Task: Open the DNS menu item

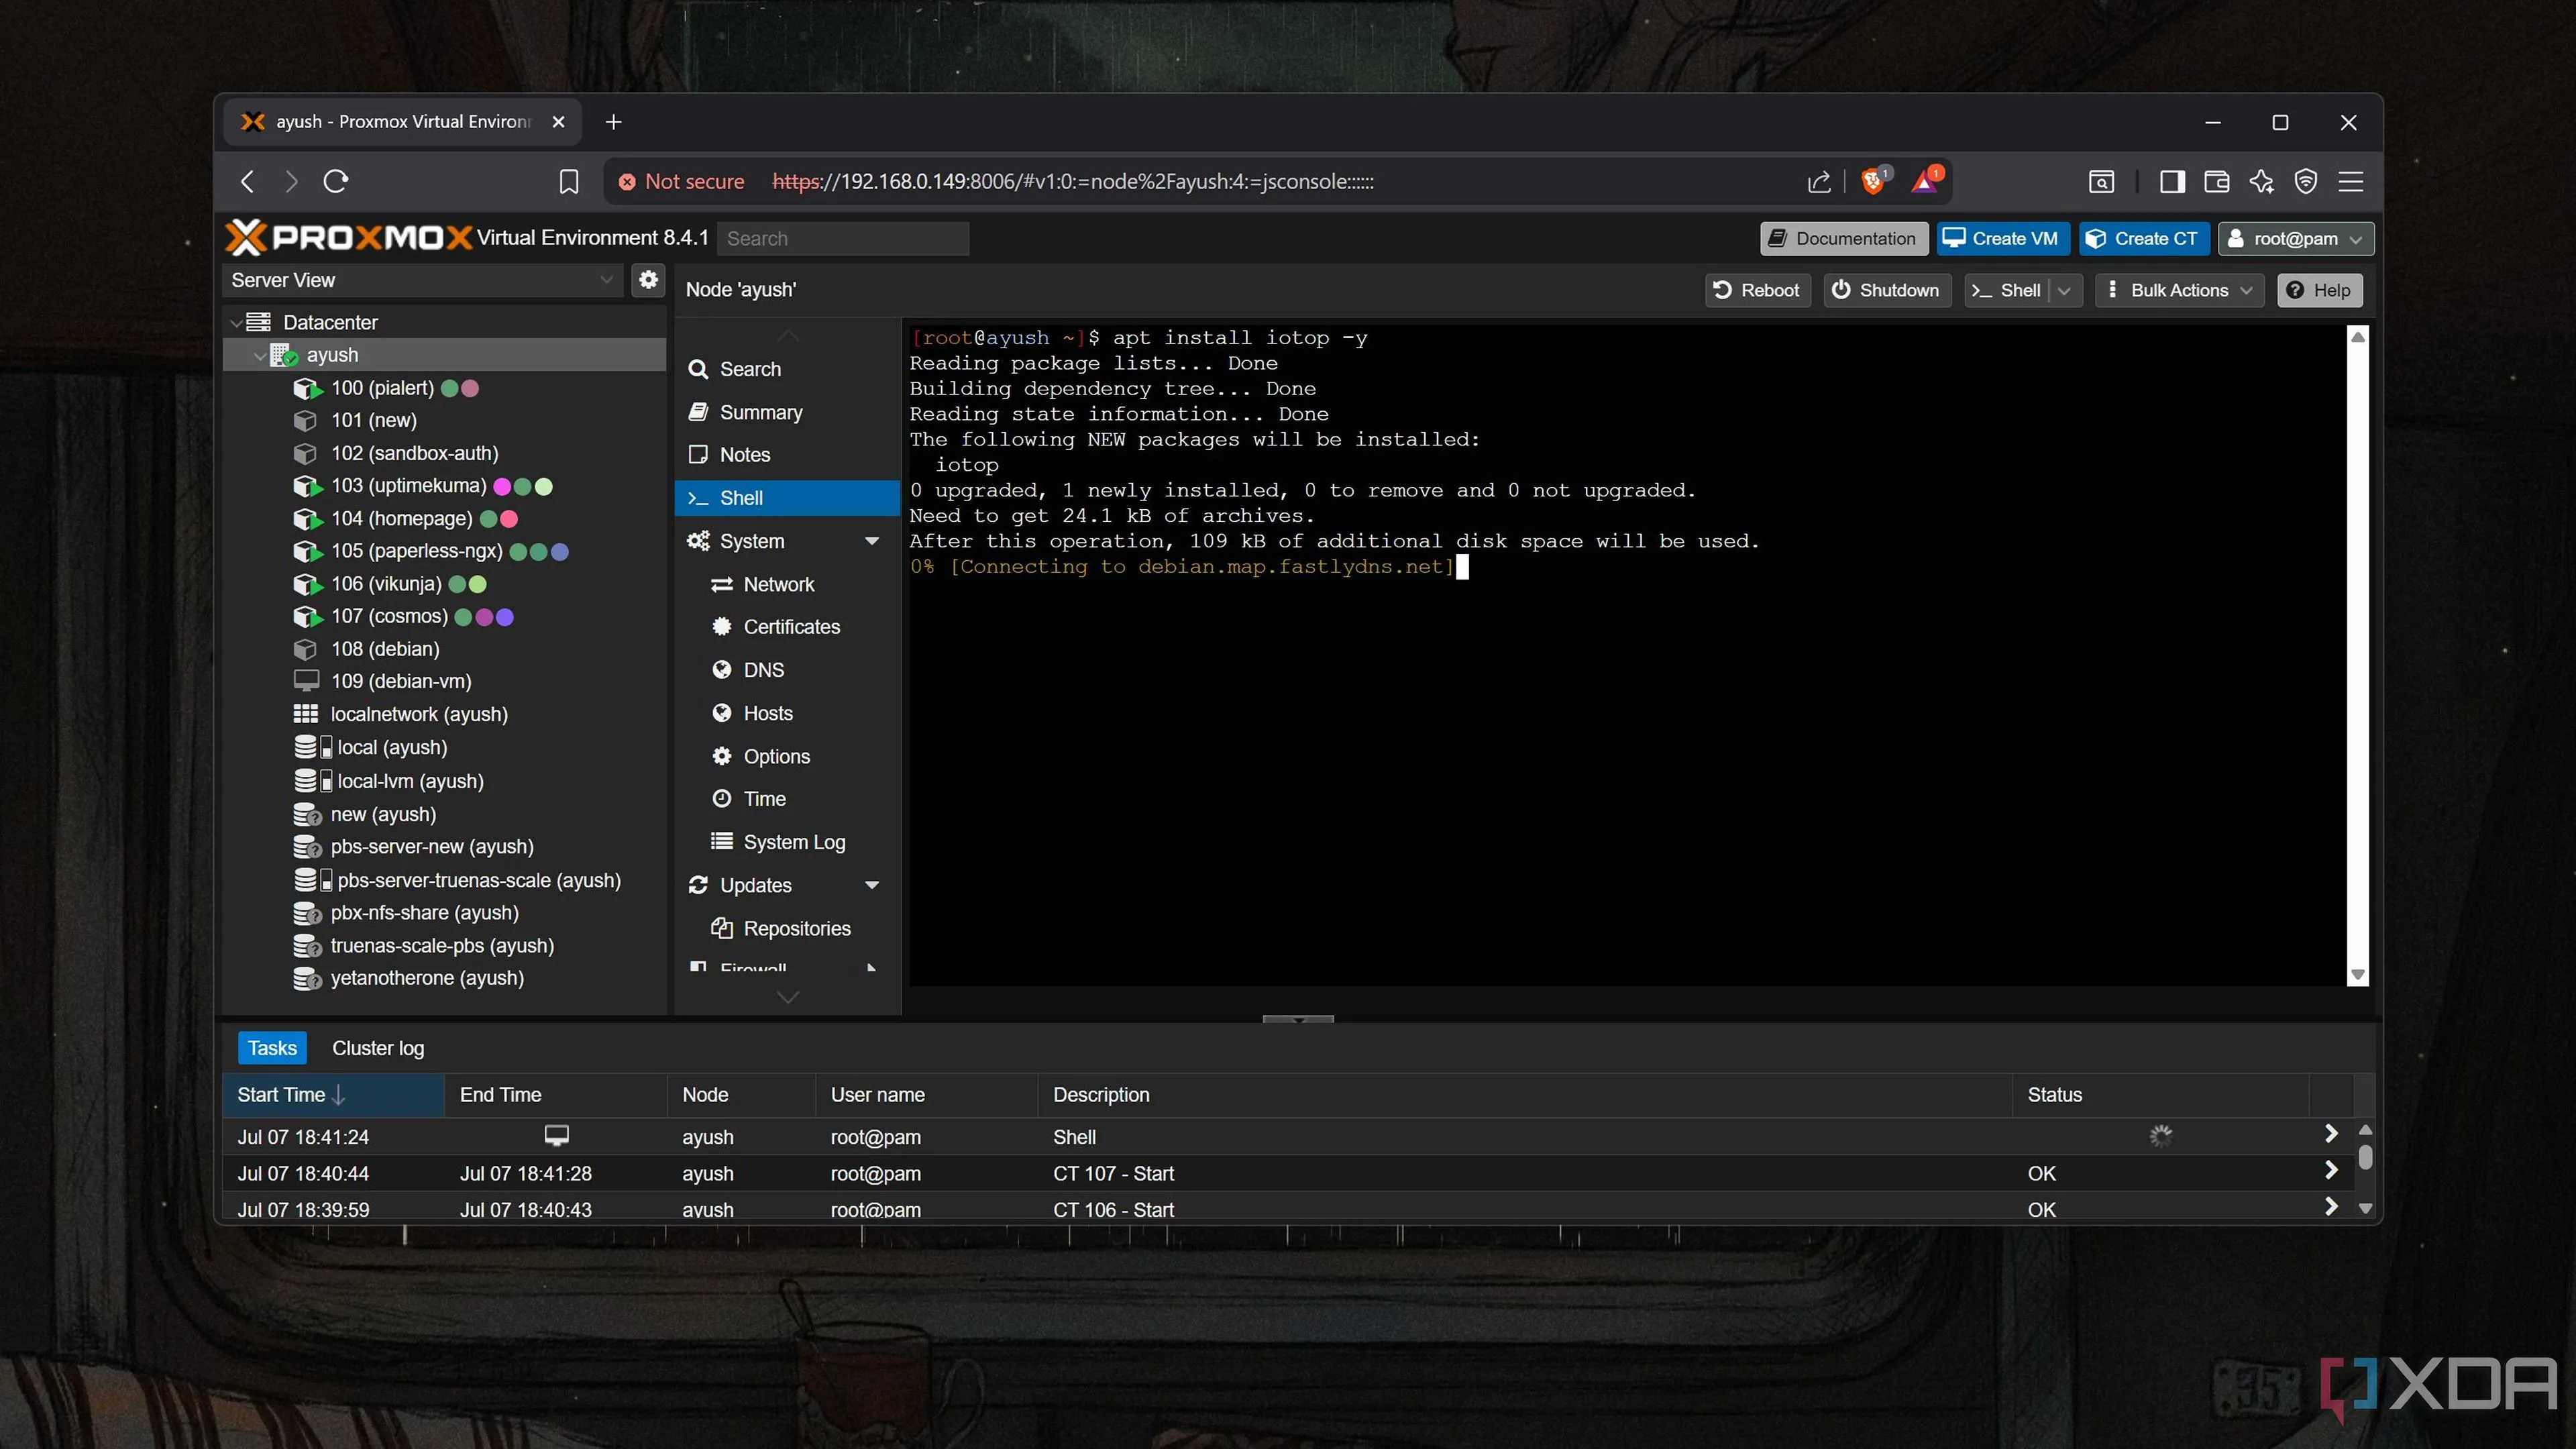Action: pos(786,670)
